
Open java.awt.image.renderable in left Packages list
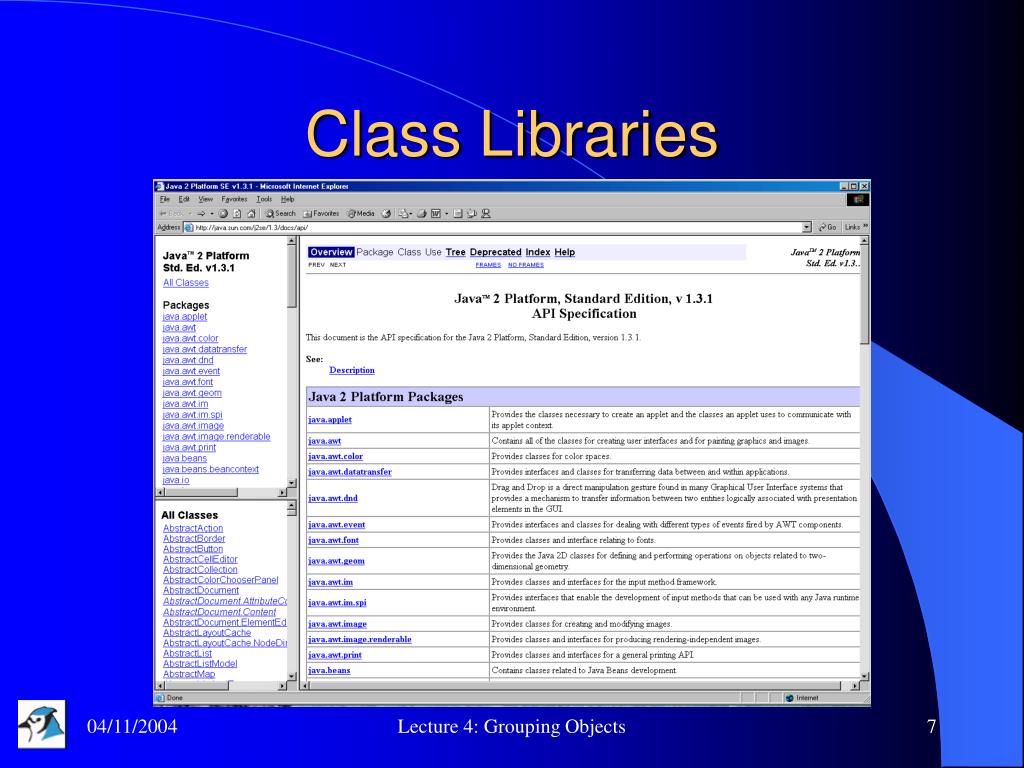point(216,437)
